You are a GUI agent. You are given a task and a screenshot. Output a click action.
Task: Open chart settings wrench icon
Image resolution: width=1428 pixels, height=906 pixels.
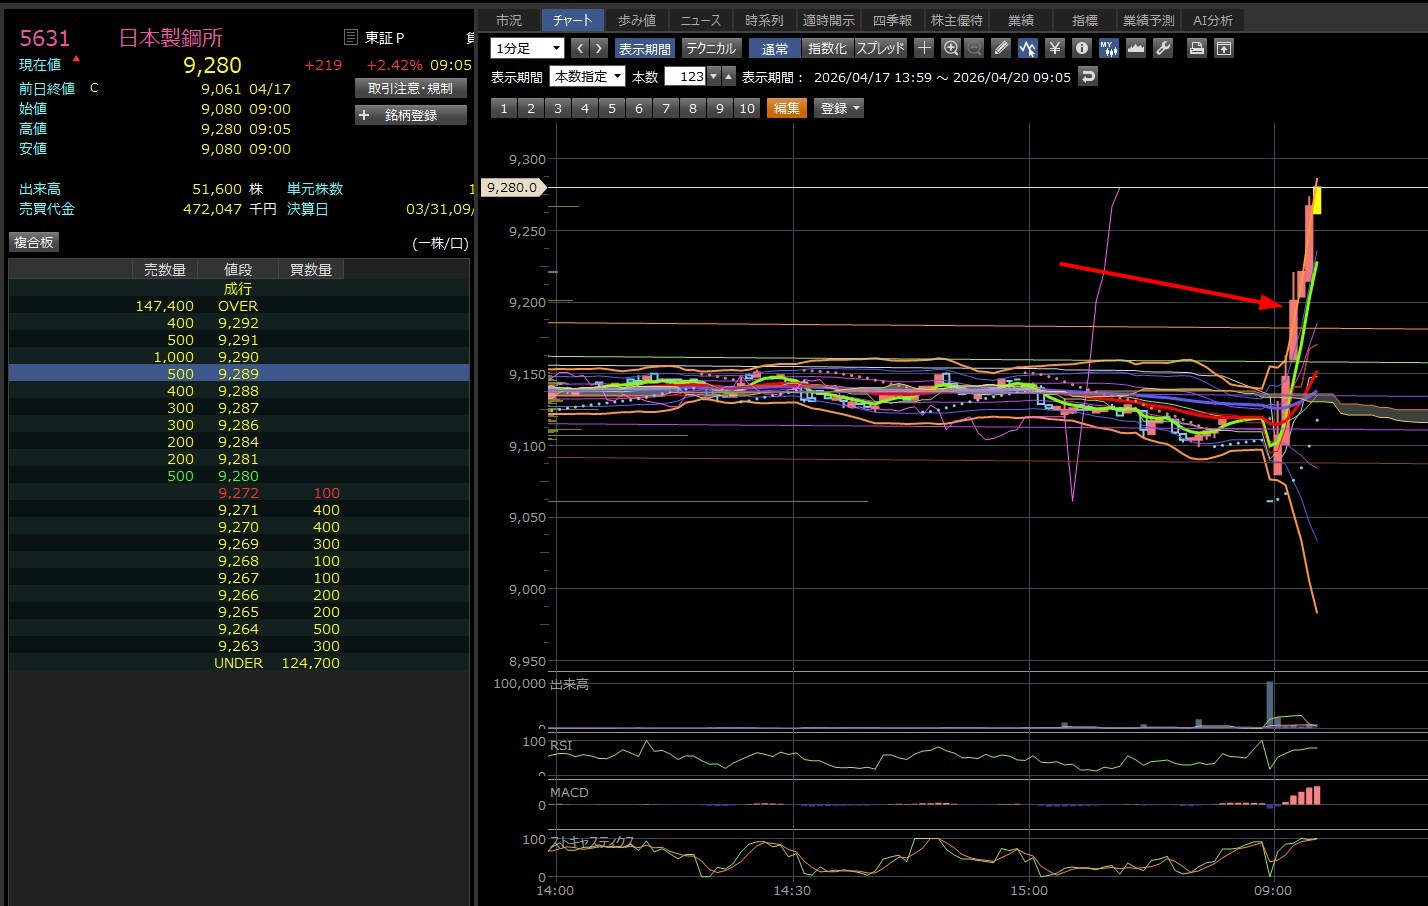click(x=1162, y=48)
